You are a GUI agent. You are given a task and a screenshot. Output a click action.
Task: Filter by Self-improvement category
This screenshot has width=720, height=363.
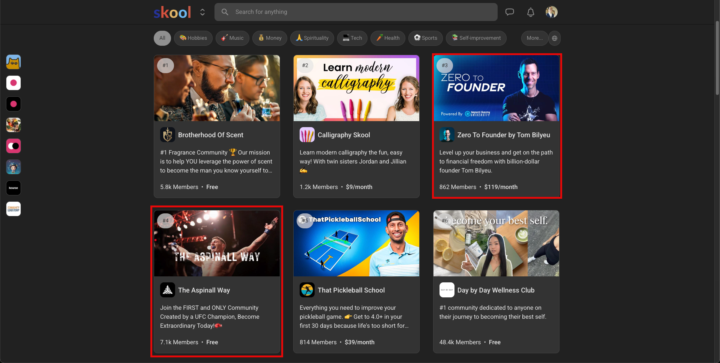click(x=476, y=39)
